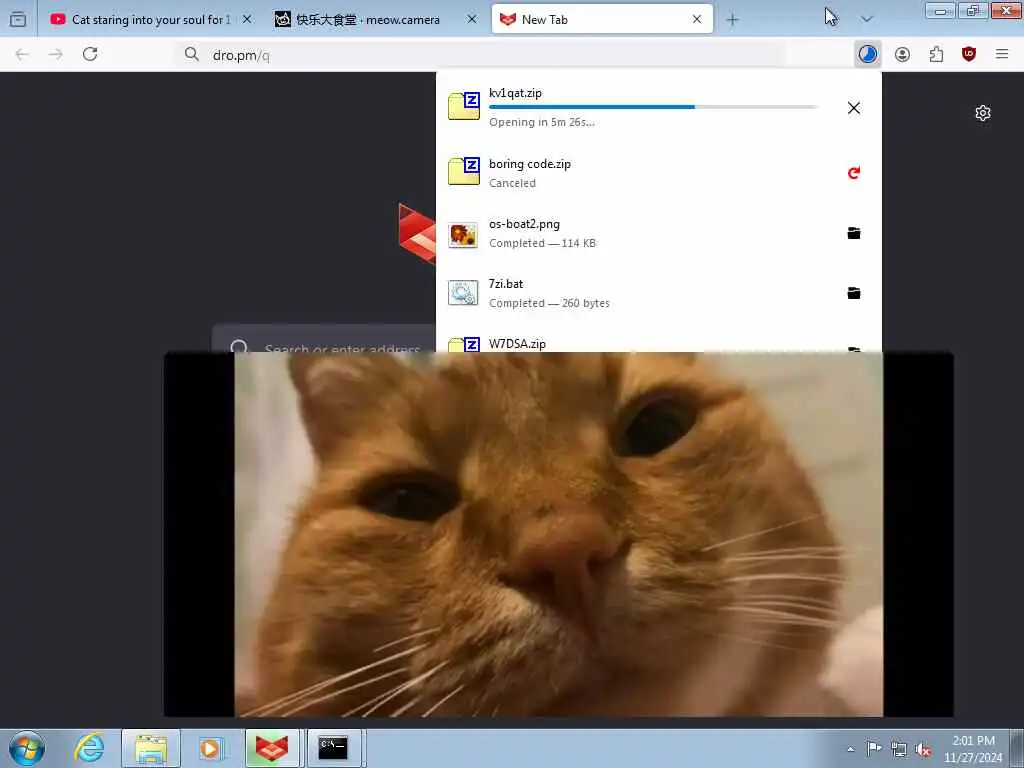Reload the current page
This screenshot has width=1024, height=768.
tap(90, 54)
